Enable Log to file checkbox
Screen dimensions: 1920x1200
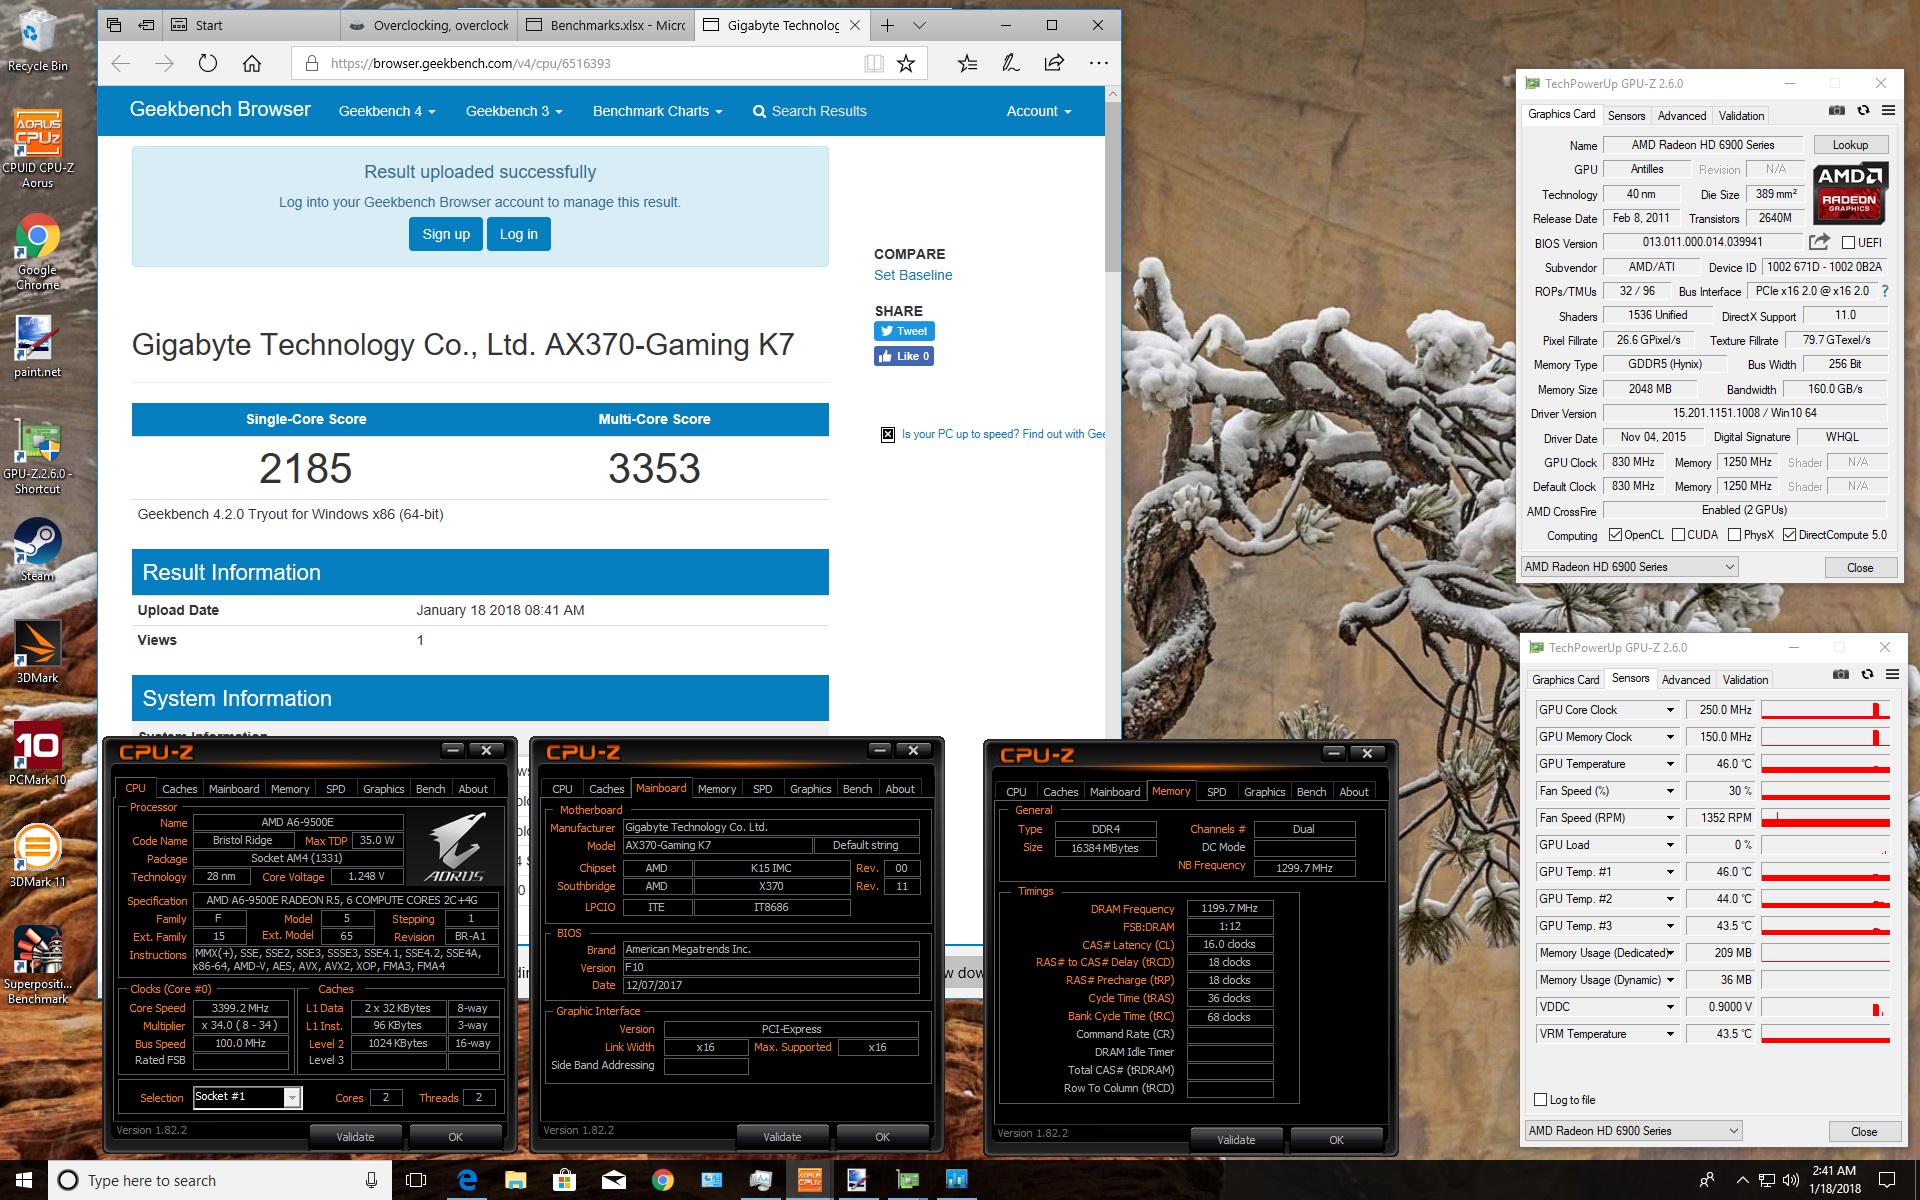tap(1540, 1100)
